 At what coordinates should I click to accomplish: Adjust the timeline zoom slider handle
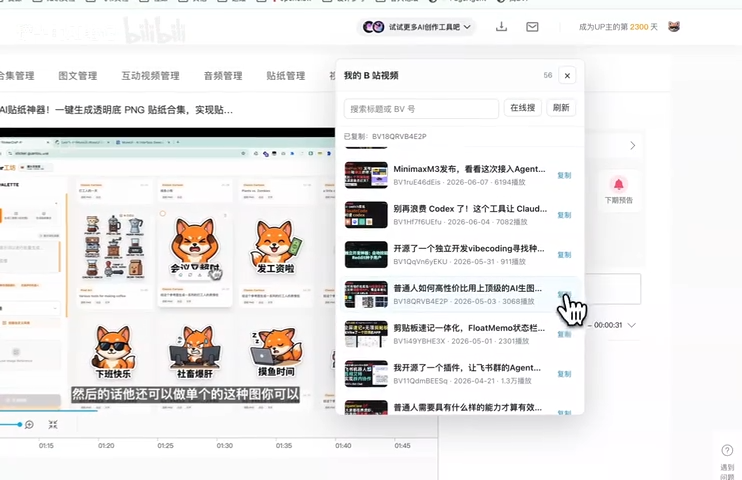(x=19, y=425)
